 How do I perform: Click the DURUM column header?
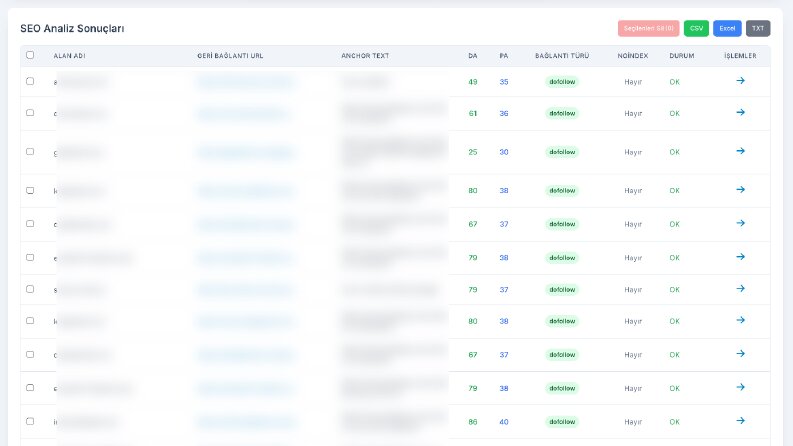(682, 56)
